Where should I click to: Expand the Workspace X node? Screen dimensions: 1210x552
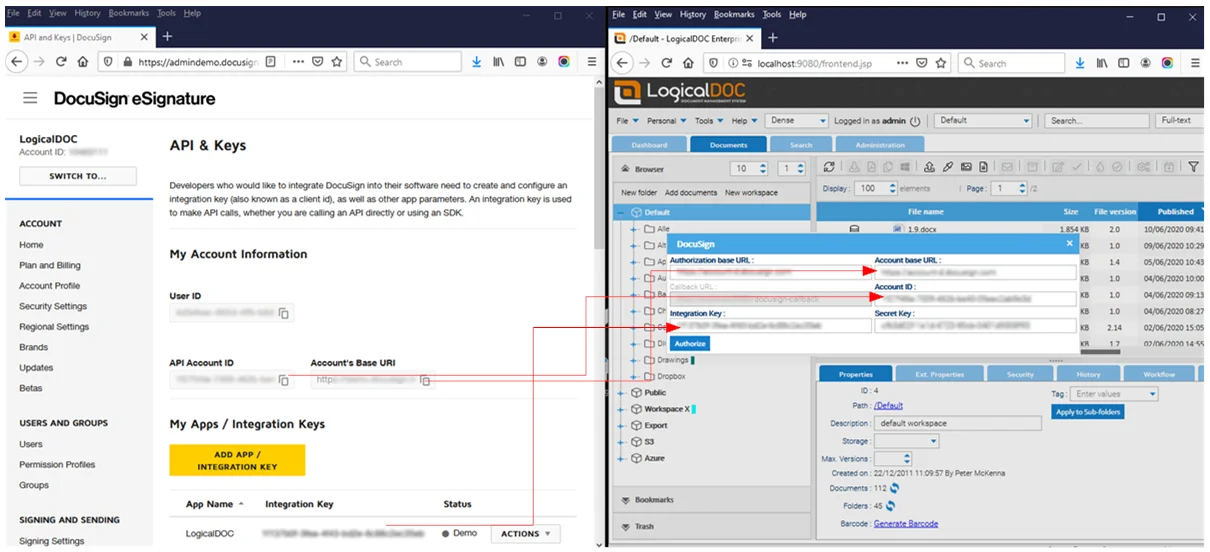coord(621,409)
